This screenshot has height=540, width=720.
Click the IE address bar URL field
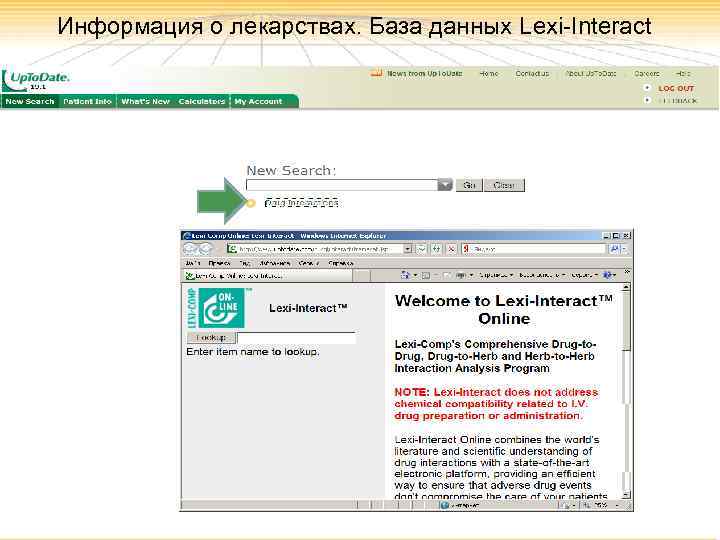click(x=315, y=249)
